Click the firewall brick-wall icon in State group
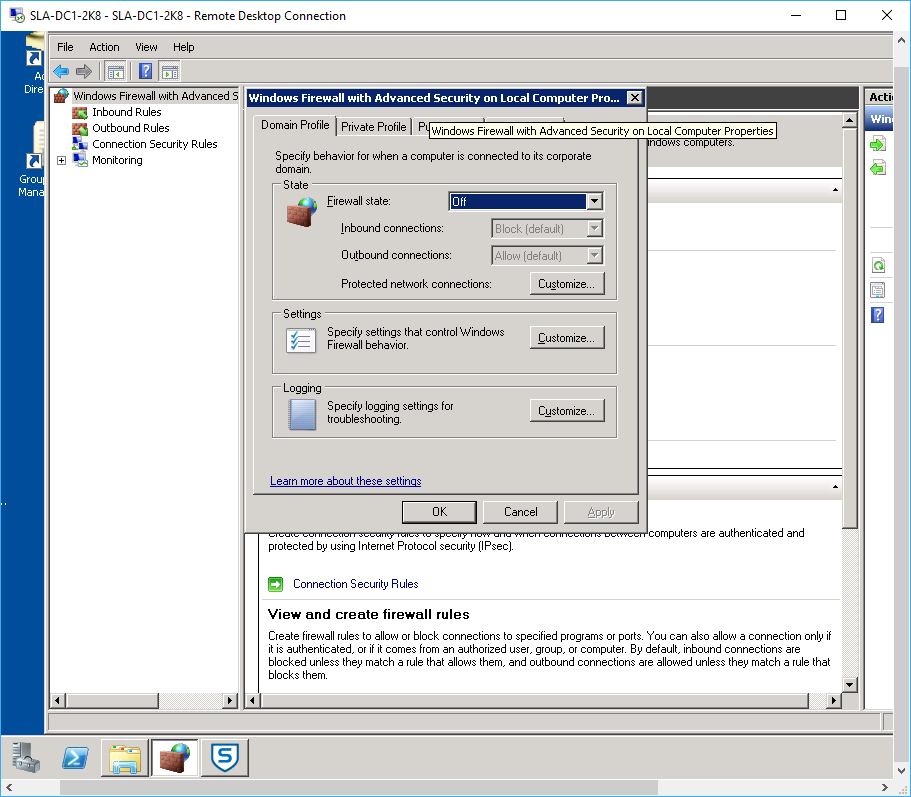The height and width of the screenshot is (797, 911). click(x=302, y=211)
